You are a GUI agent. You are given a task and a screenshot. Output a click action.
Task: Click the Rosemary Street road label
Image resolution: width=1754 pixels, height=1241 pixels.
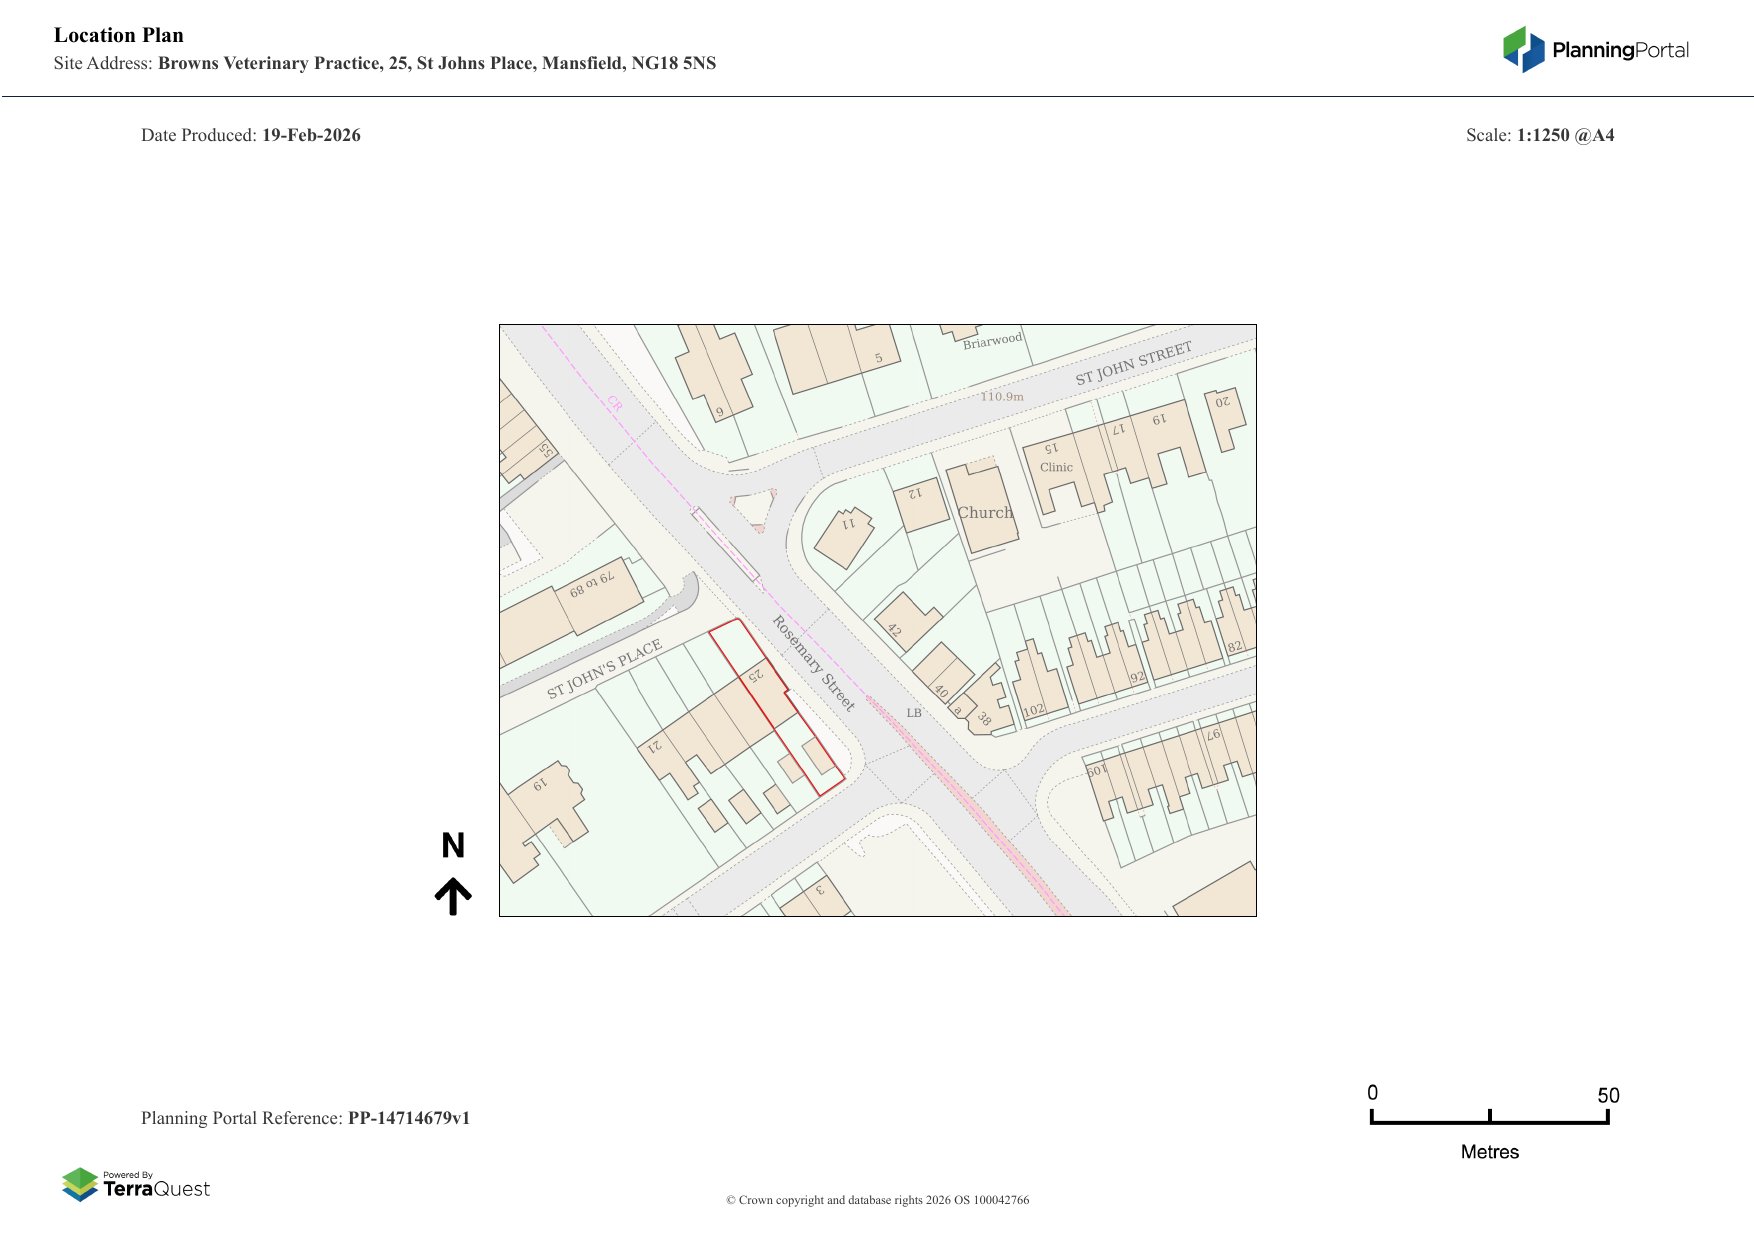813,663
